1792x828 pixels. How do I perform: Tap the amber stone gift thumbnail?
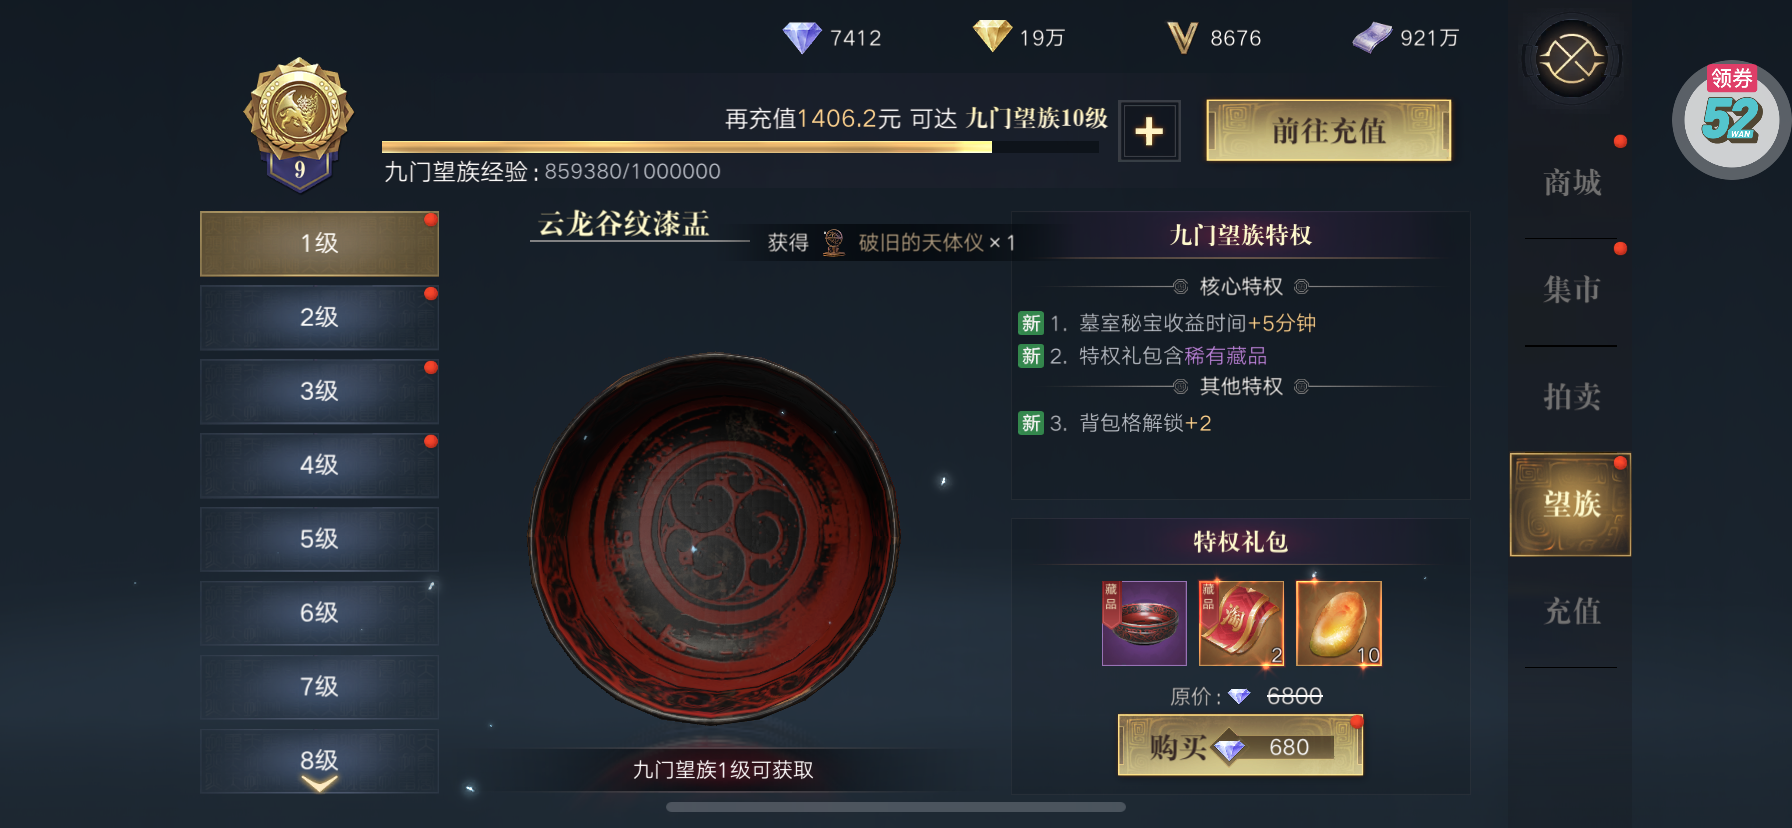pyautogui.click(x=1338, y=623)
